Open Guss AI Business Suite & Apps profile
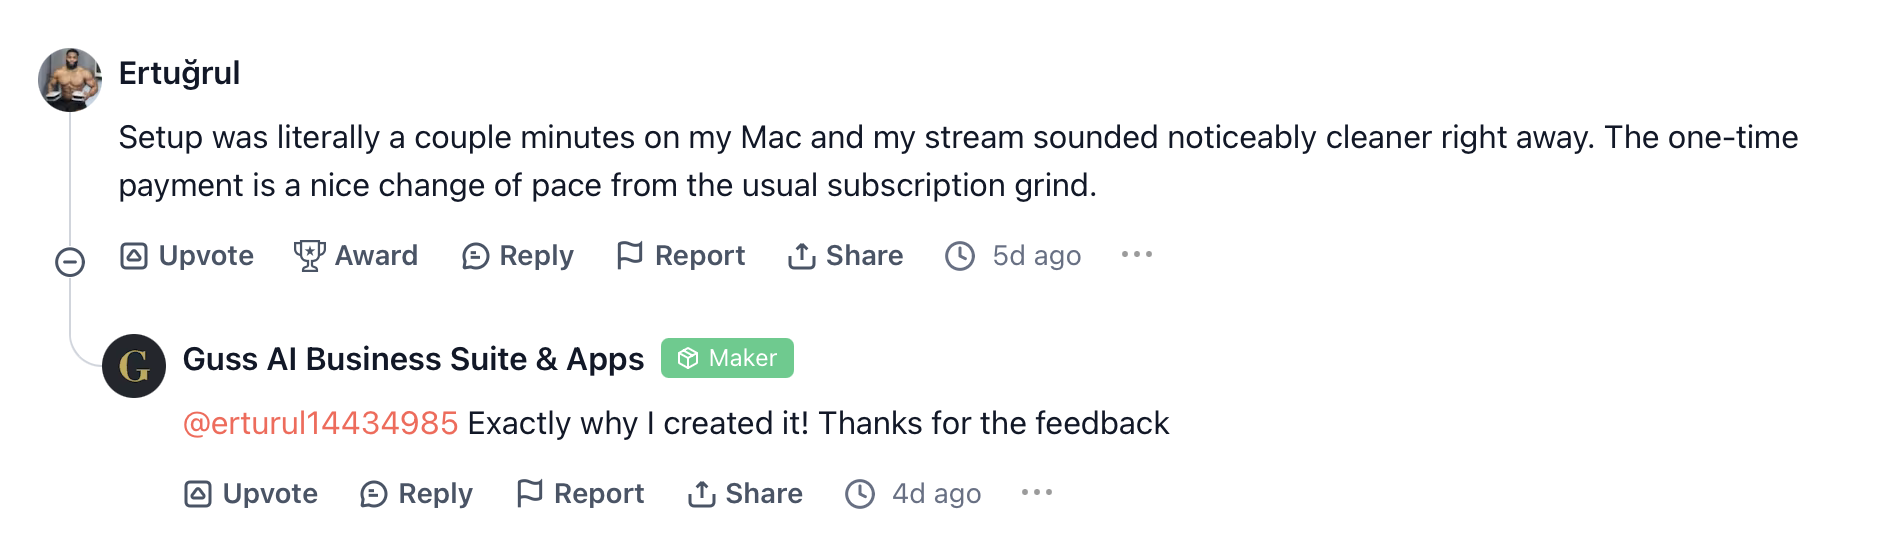 pyautogui.click(x=413, y=359)
